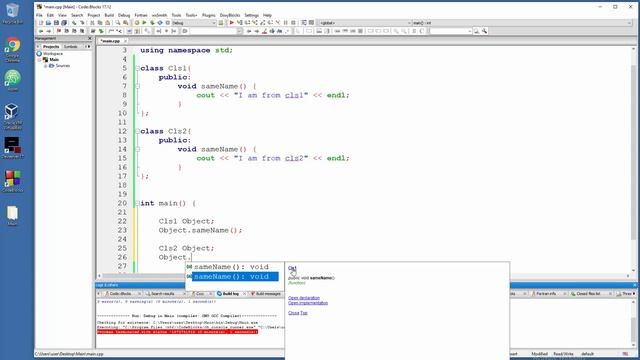Select highlighted sameName(): void autocomplete entry
Screen dimensions: 640x360
(x=232, y=276)
